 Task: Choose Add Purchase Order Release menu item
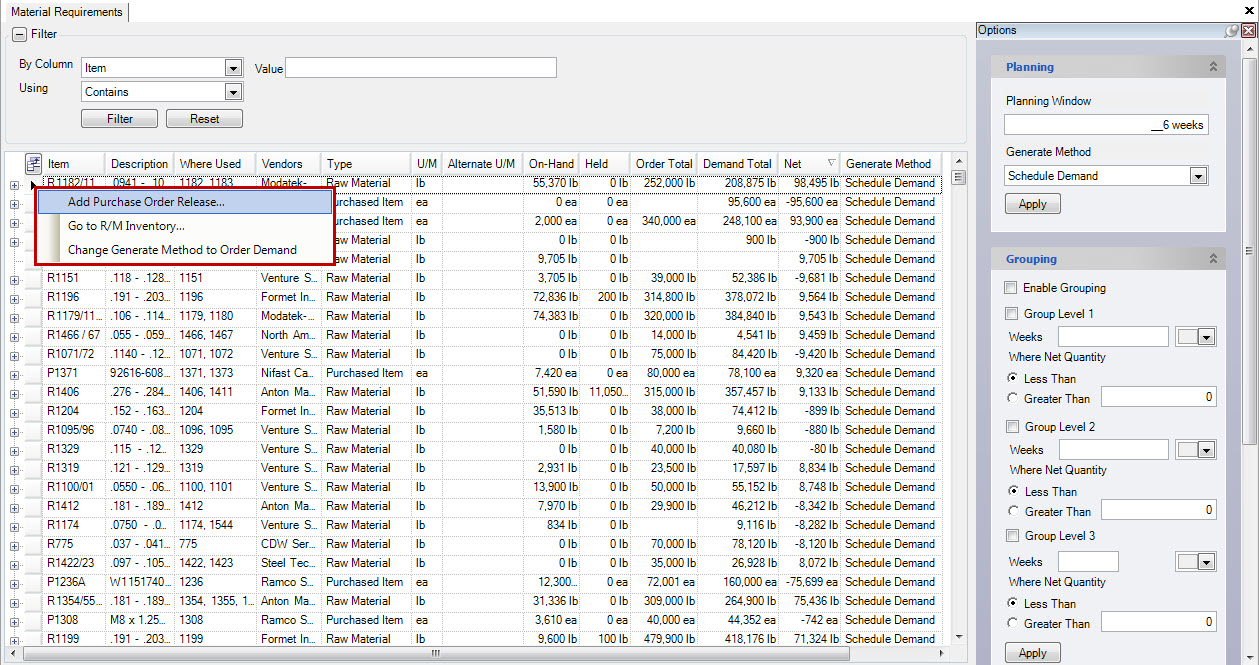click(146, 202)
